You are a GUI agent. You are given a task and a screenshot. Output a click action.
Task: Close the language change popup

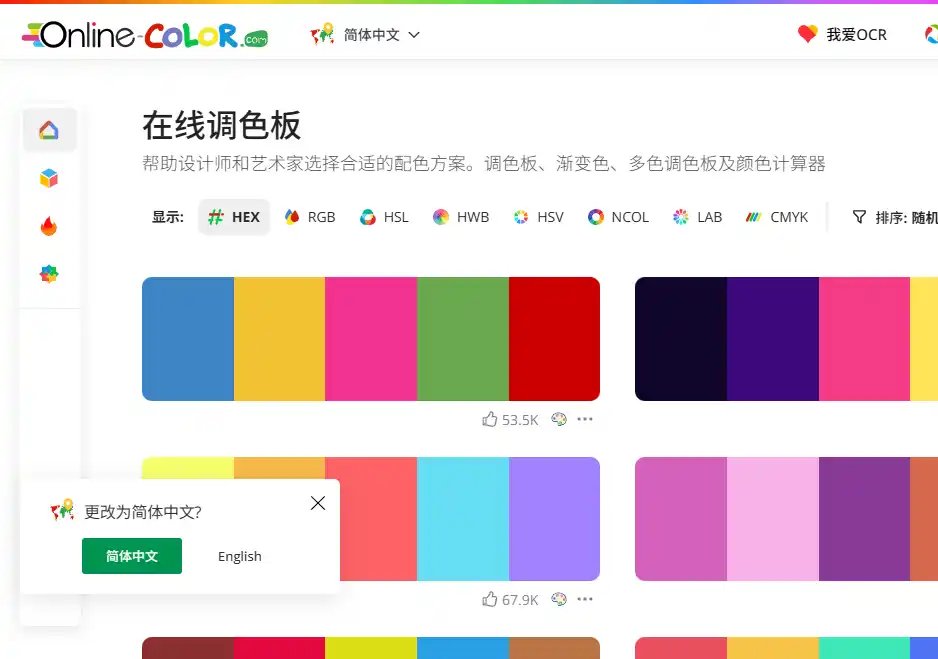[318, 504]
